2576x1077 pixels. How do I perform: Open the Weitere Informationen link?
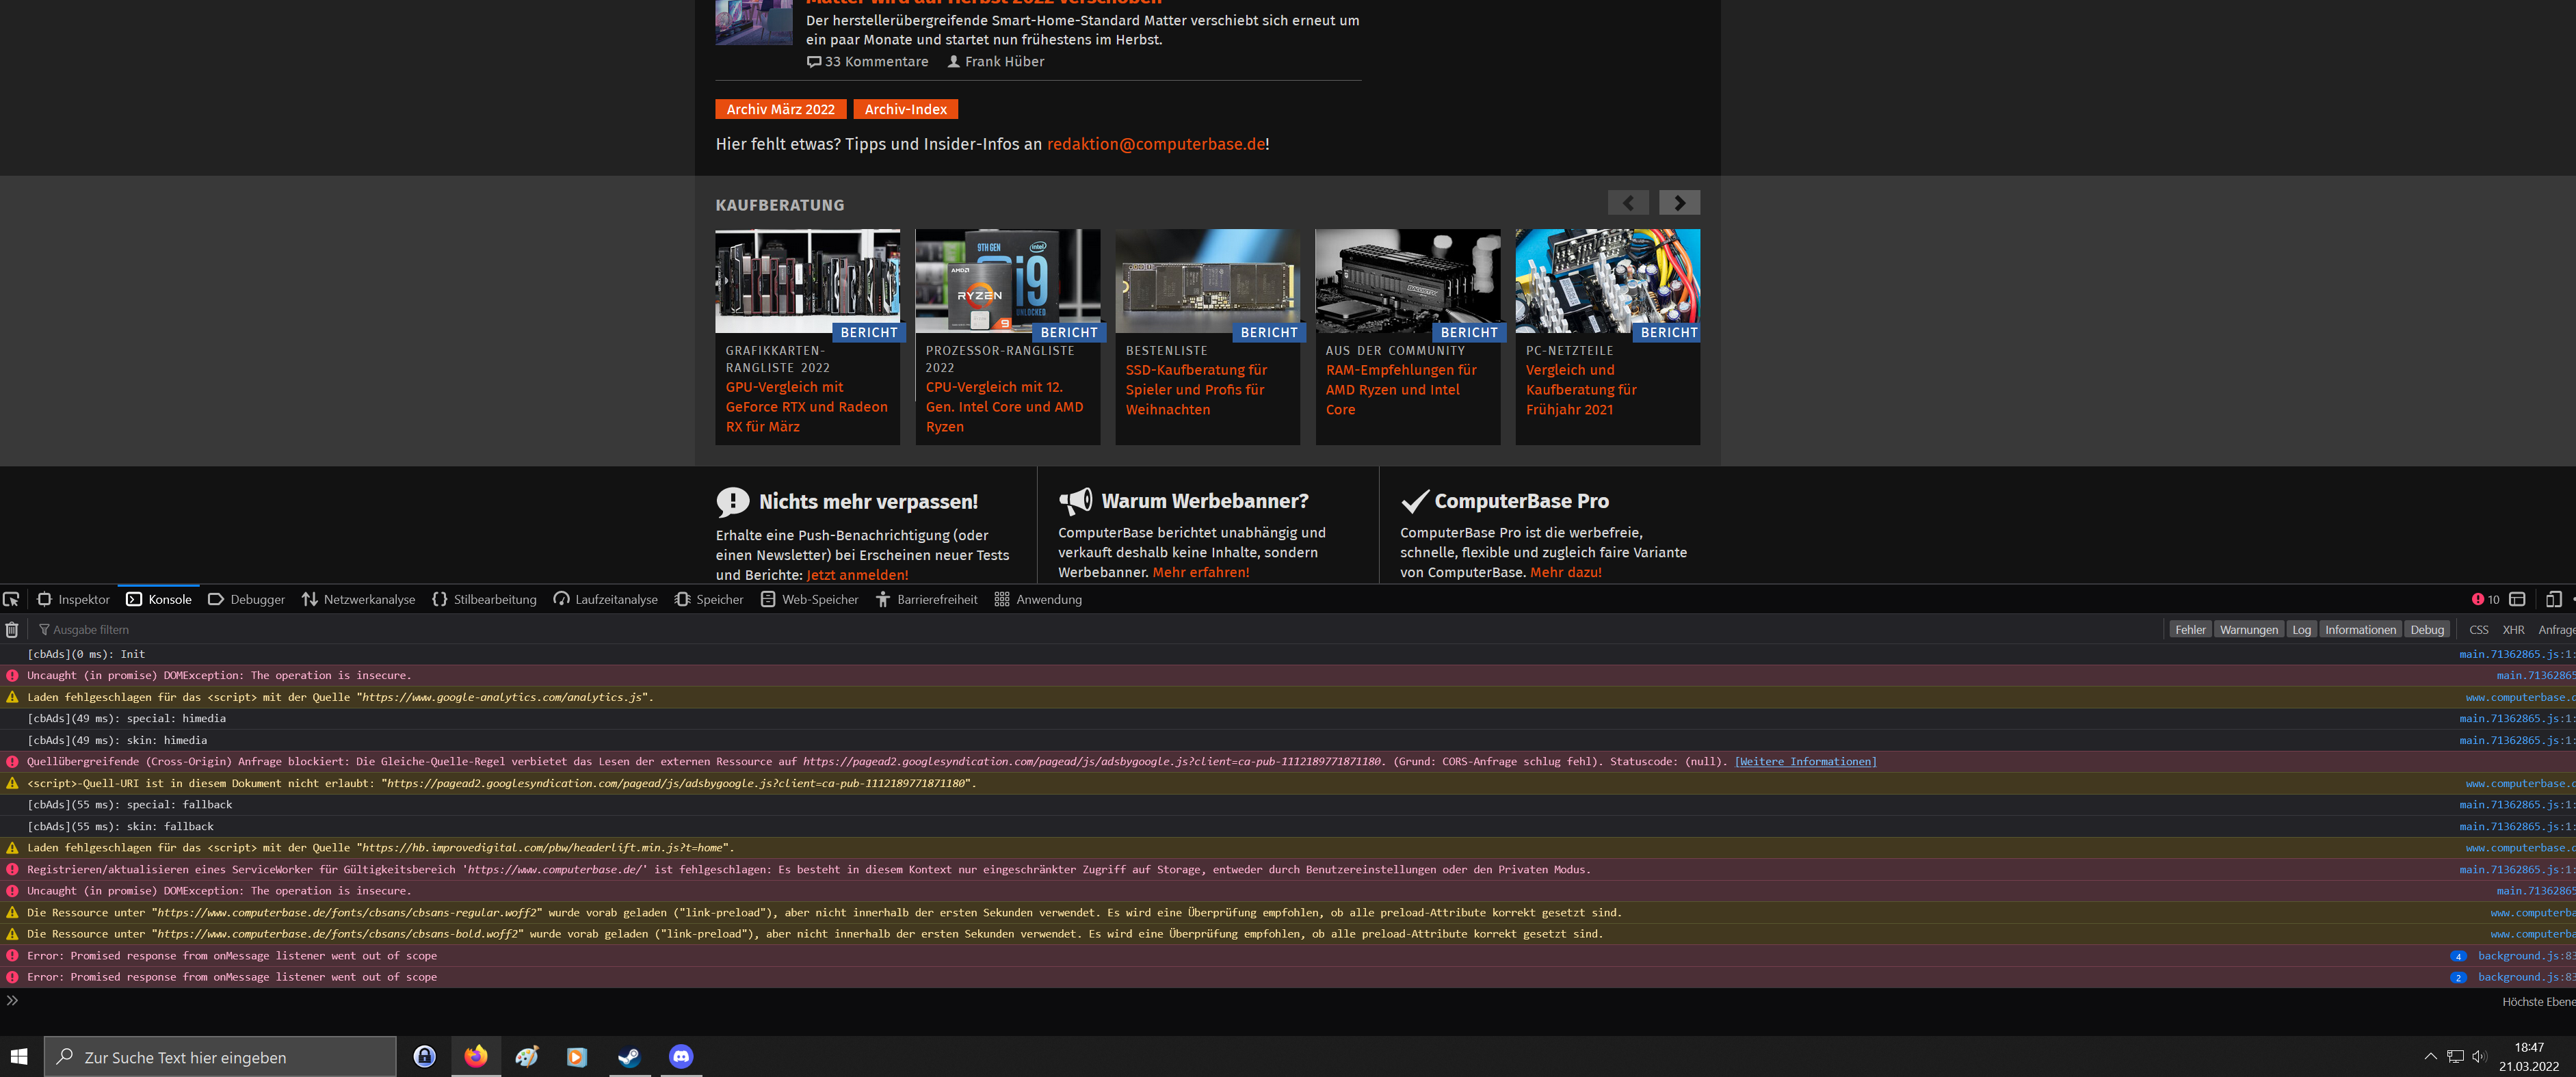click(1805, 761)
